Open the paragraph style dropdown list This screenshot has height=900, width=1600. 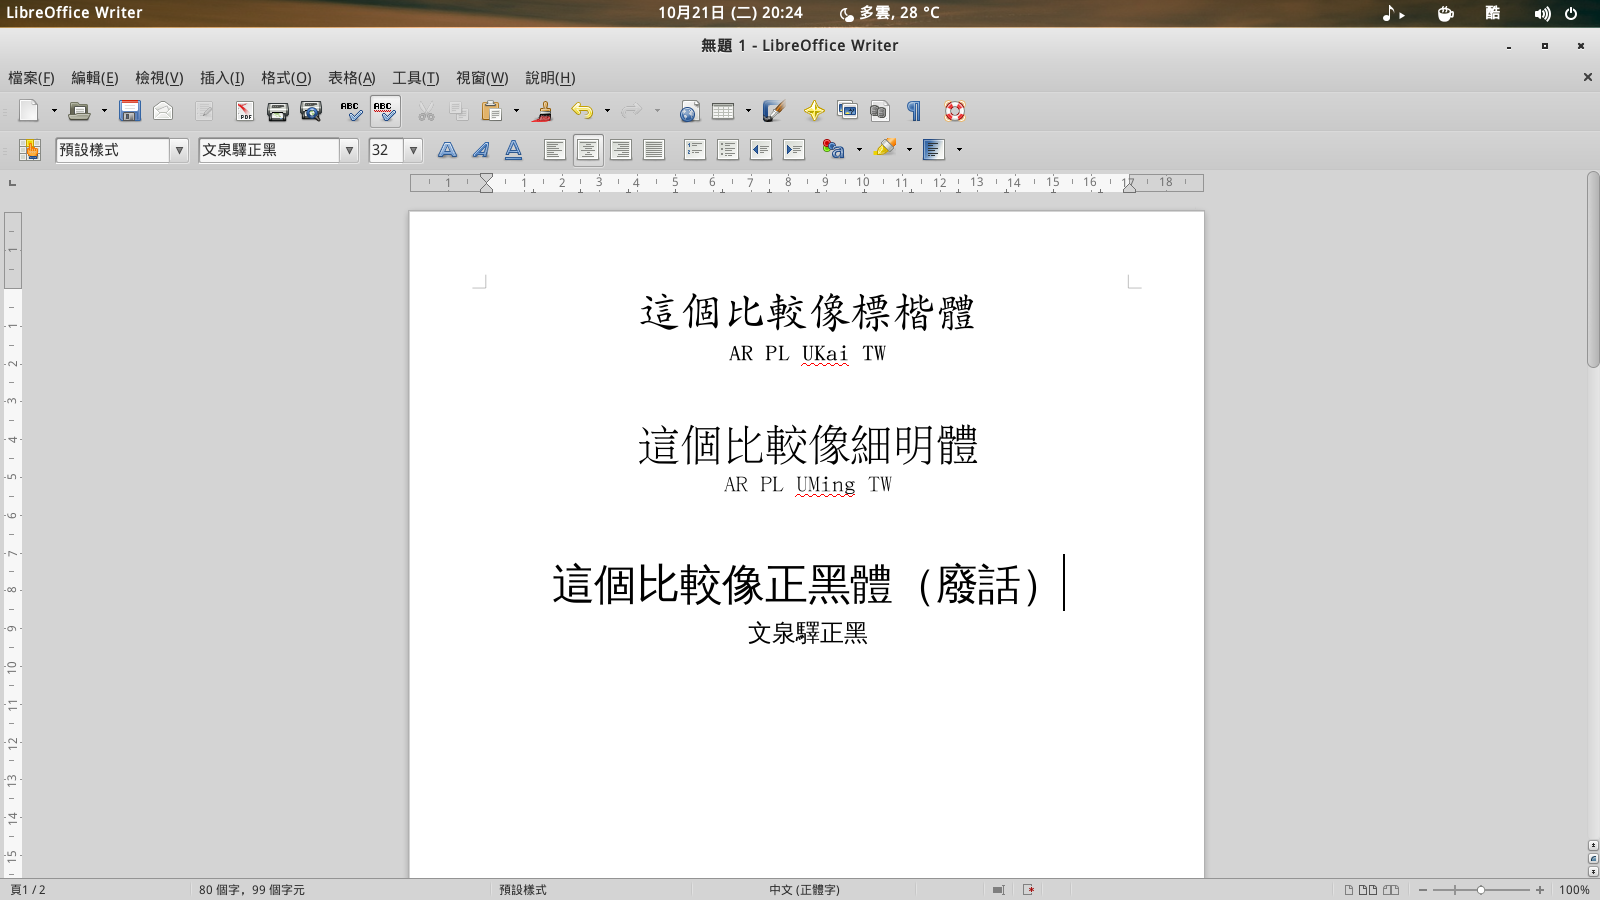point(179,150)
